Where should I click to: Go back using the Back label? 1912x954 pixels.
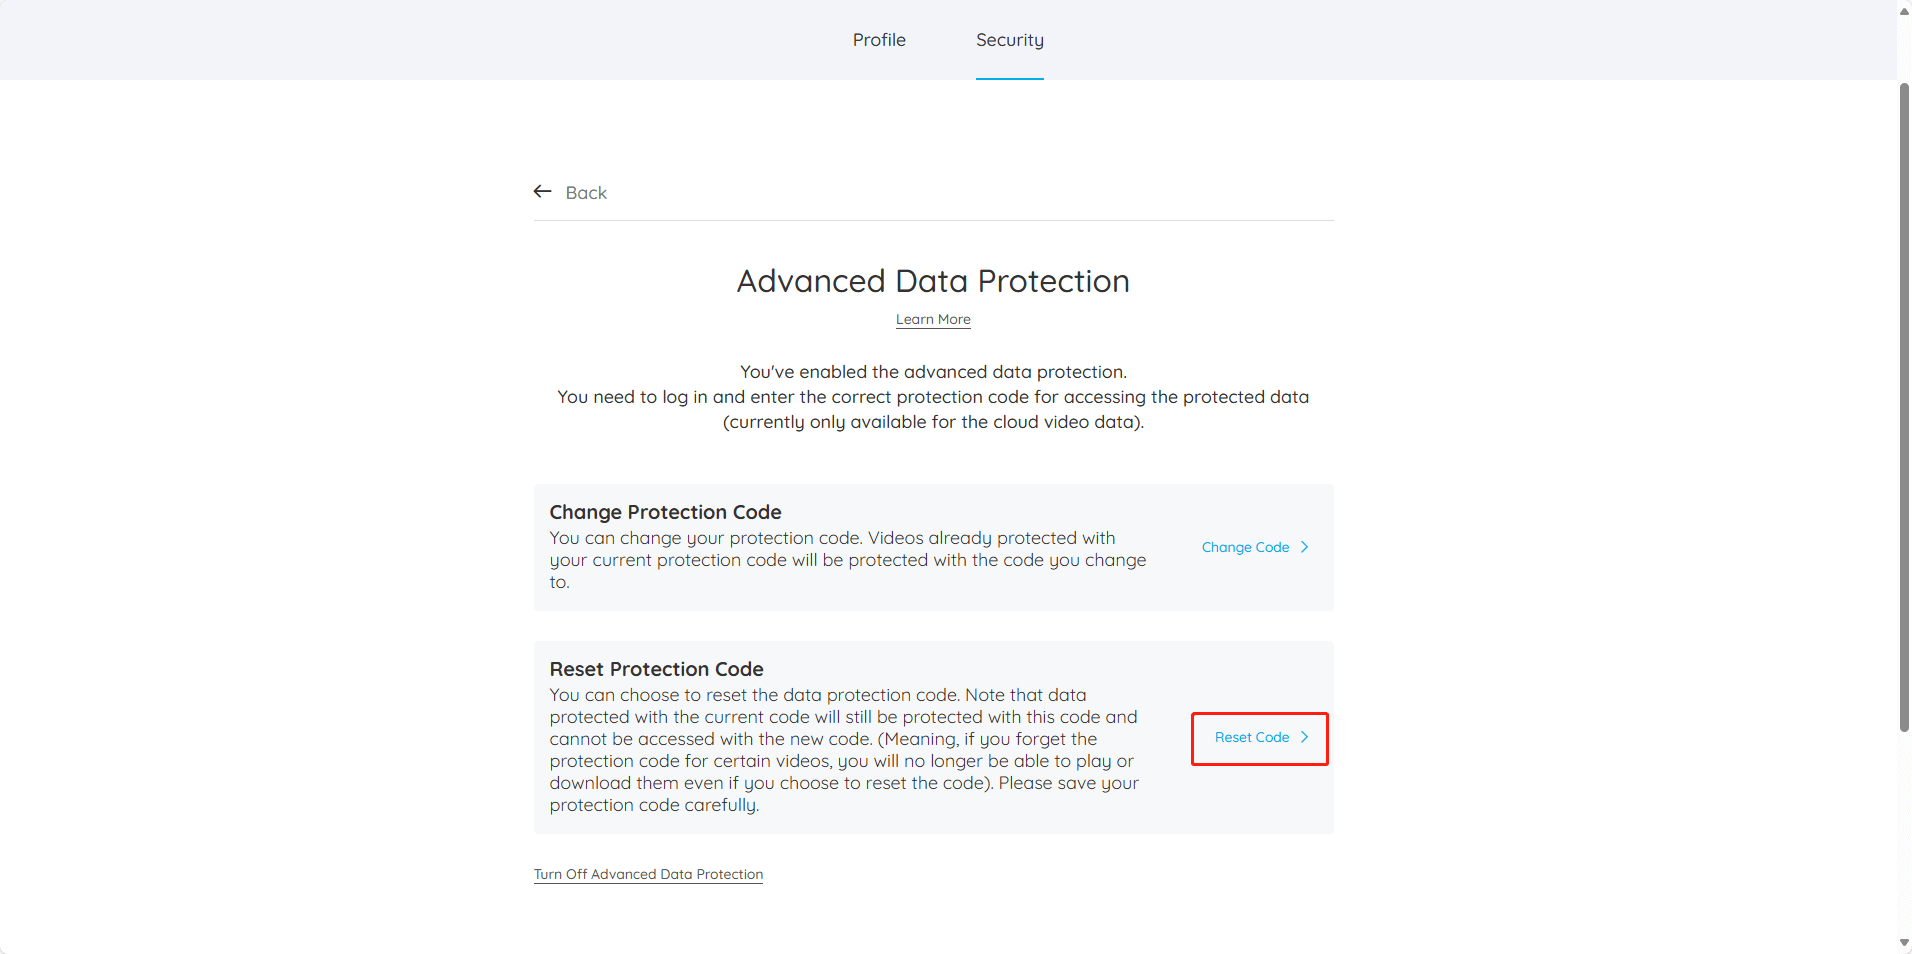pos(586,193)
